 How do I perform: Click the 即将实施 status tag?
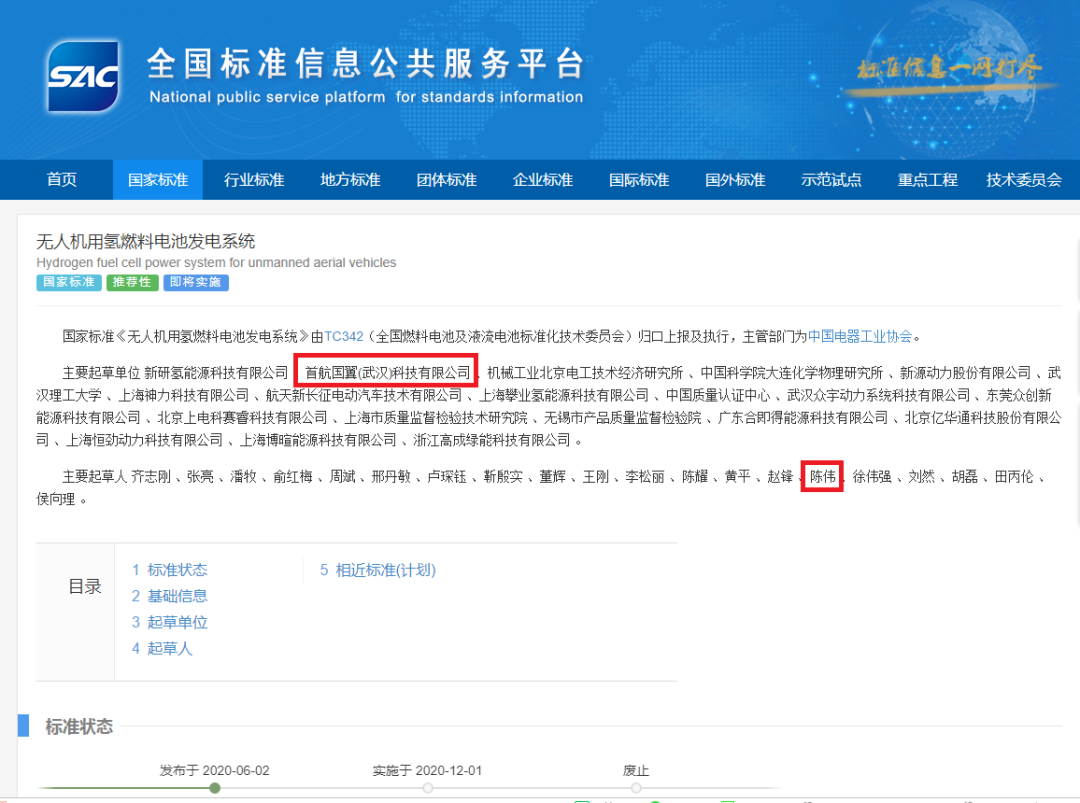pyautogui.click(x=196, y=282)
